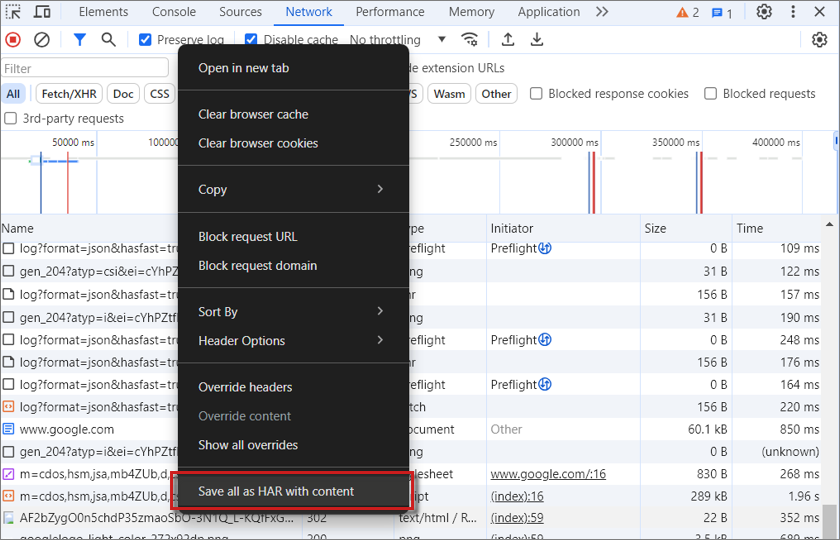Screen dimensions: 840x540
Task: Click the stop recording network log icon
Action: (13, 40)
